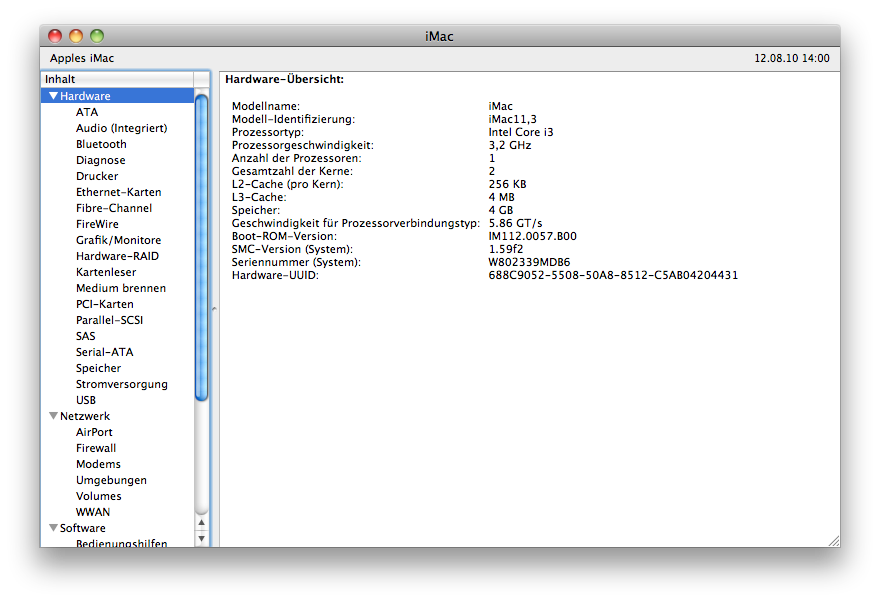Select Firewall entry
The width and height of the screenshot is (880, 602).
(96, 448)
